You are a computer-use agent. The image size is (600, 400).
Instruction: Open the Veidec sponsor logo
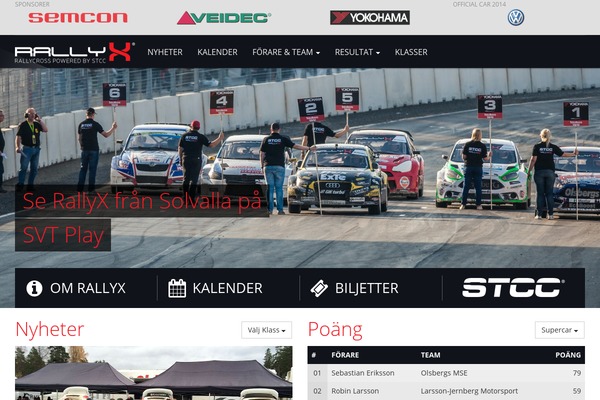tap(224, 18)
